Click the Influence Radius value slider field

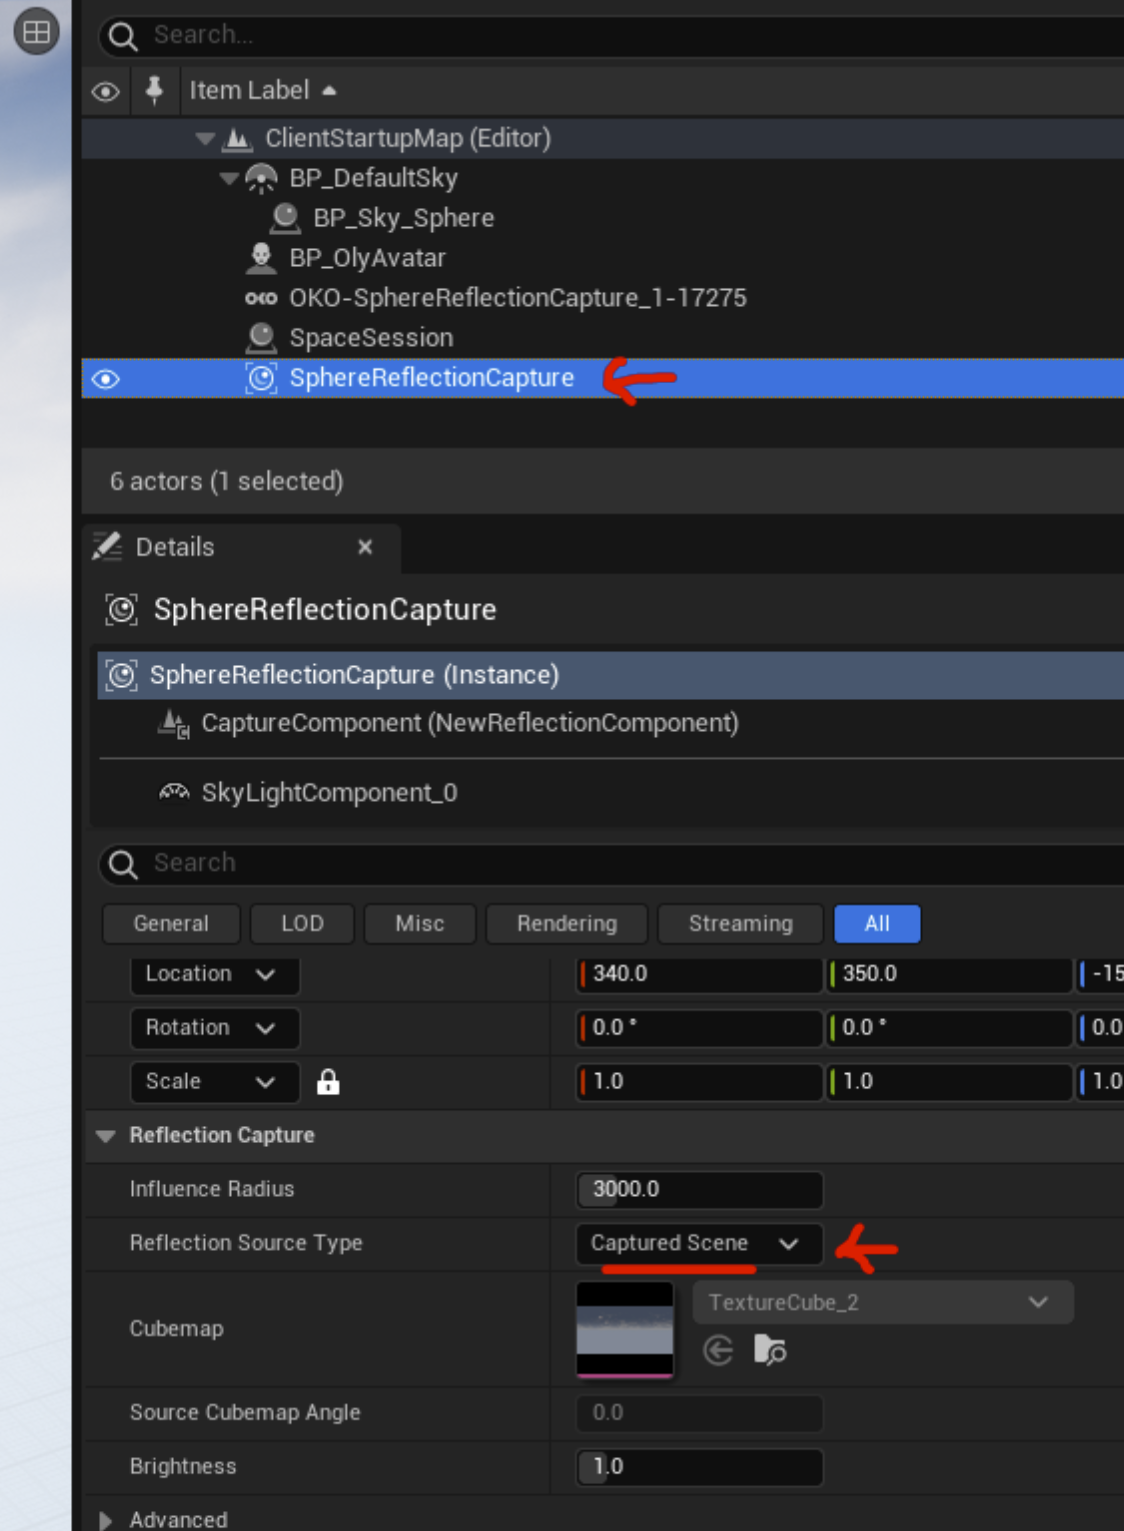(x=699, y=1189)
